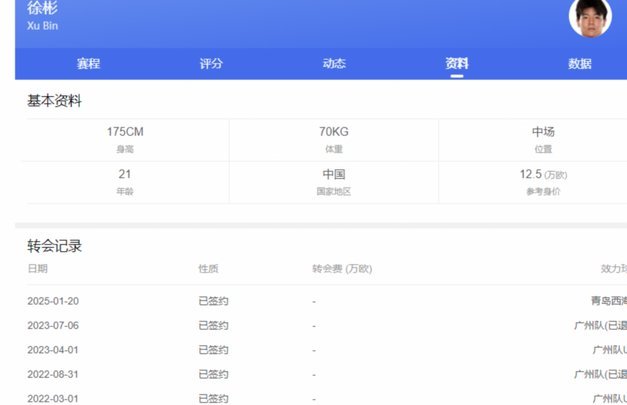Click Xu Bin's profile photo

tap(590, 17)
